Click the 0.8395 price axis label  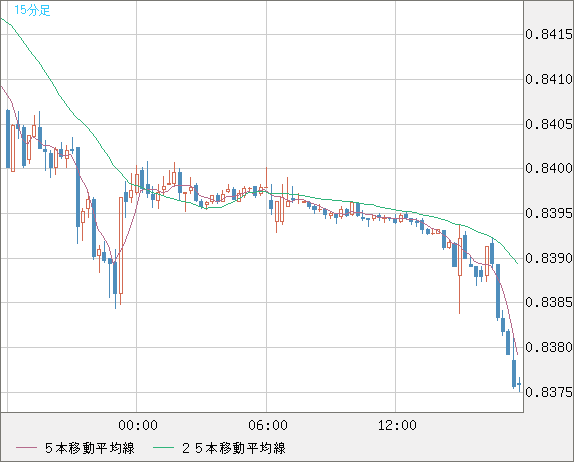(x=549, y=213)
